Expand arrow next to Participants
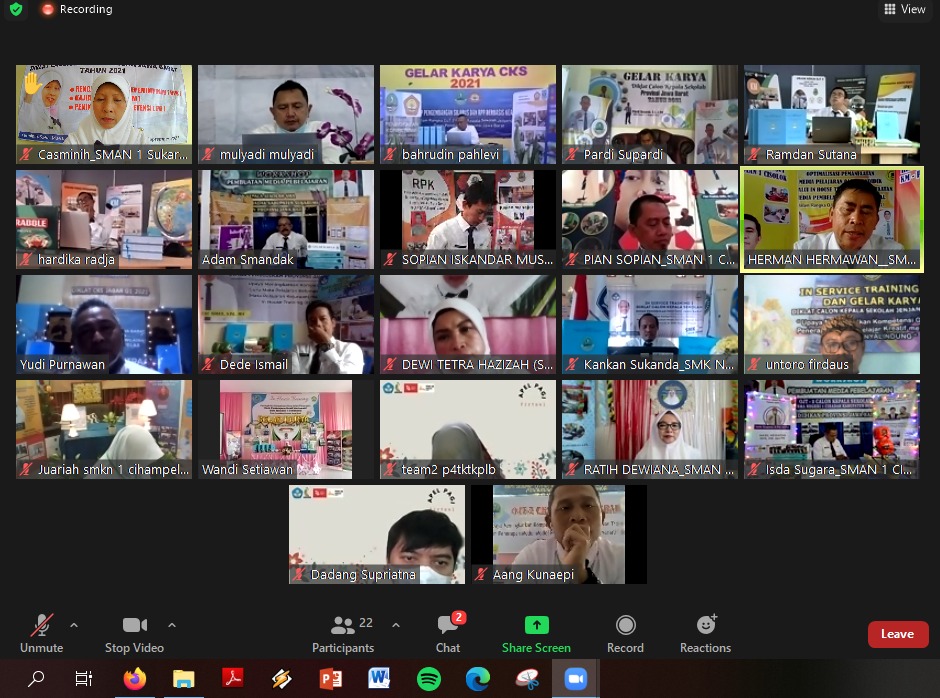The height and width of the screenshot is (698, 940). (395, 625)
